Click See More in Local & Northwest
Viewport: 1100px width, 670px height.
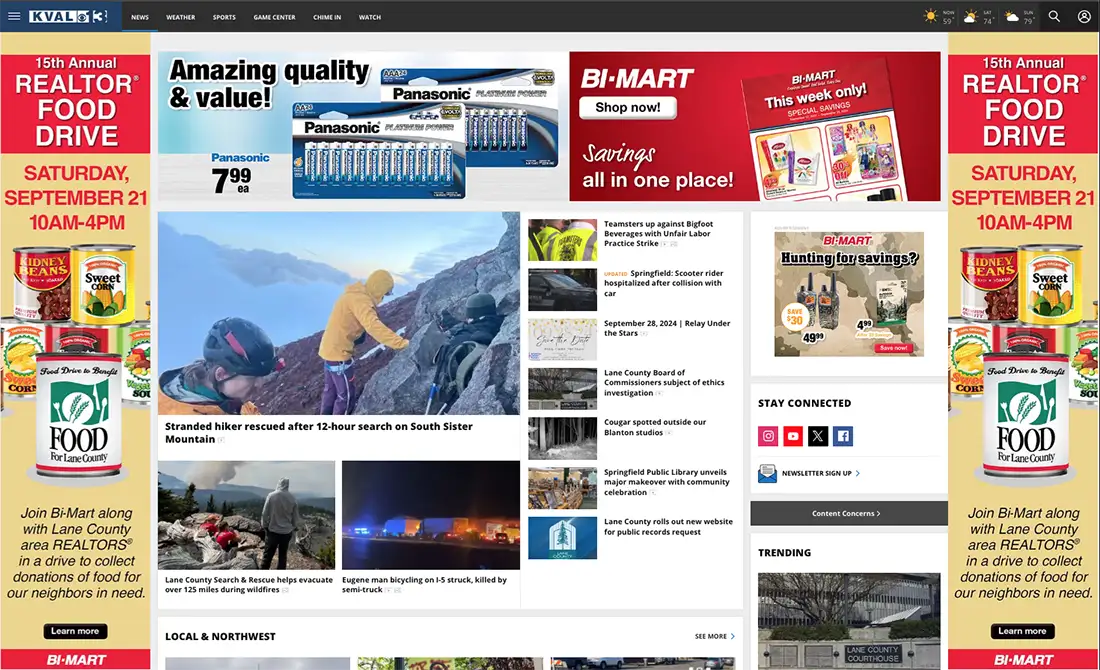click(715, 636)
